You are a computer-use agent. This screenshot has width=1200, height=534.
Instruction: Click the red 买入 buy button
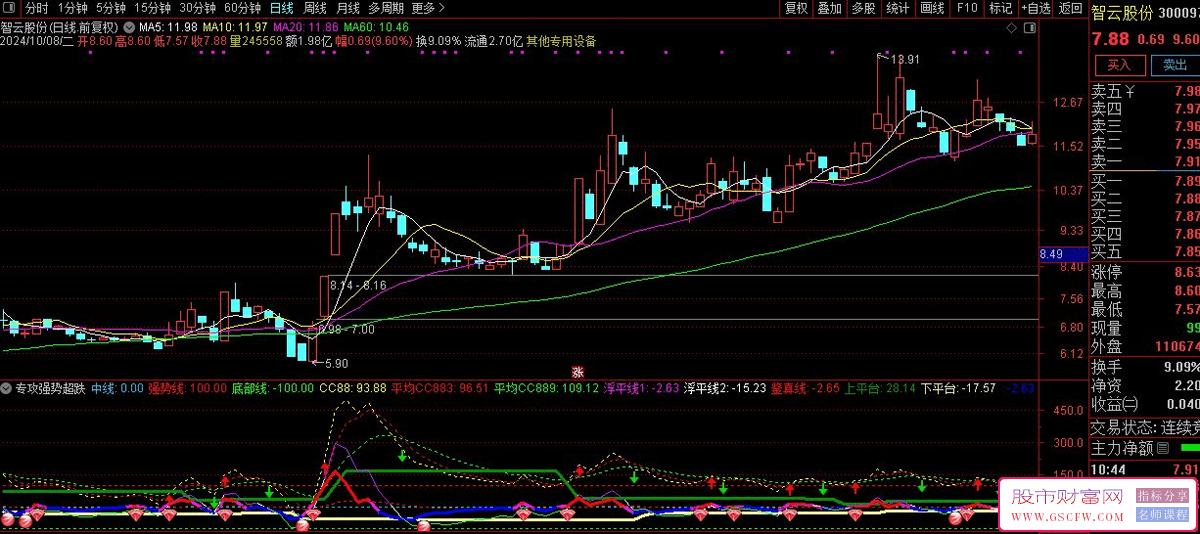click(1119, 65)
